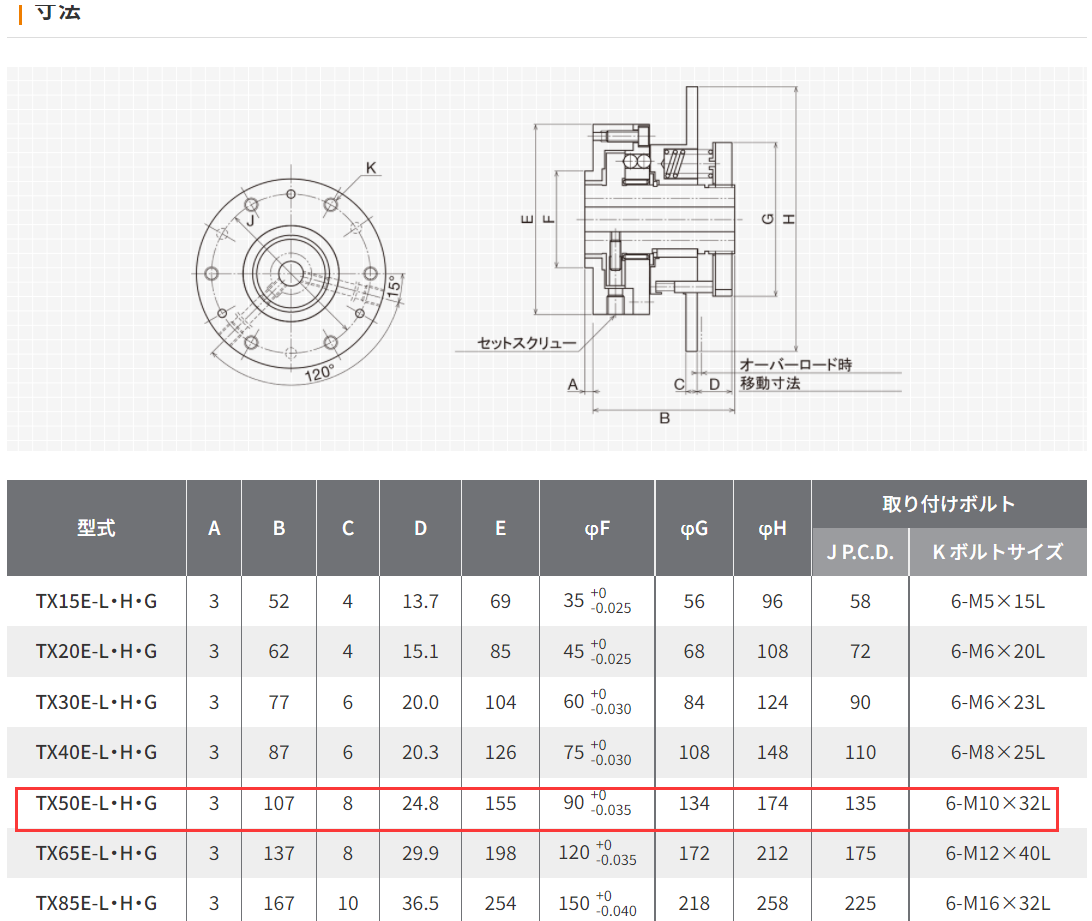Click the J P.C.D. sub-header
The image size is (1092, 921).
pyautogui.click(x=860, y=552)
